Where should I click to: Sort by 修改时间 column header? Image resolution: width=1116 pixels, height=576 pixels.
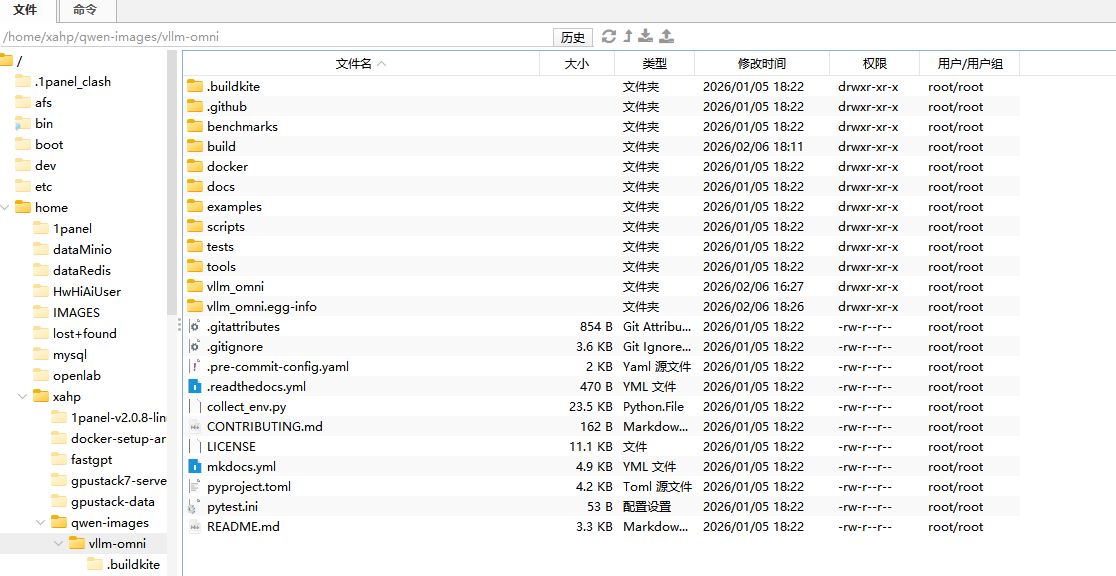coord(762,63)
